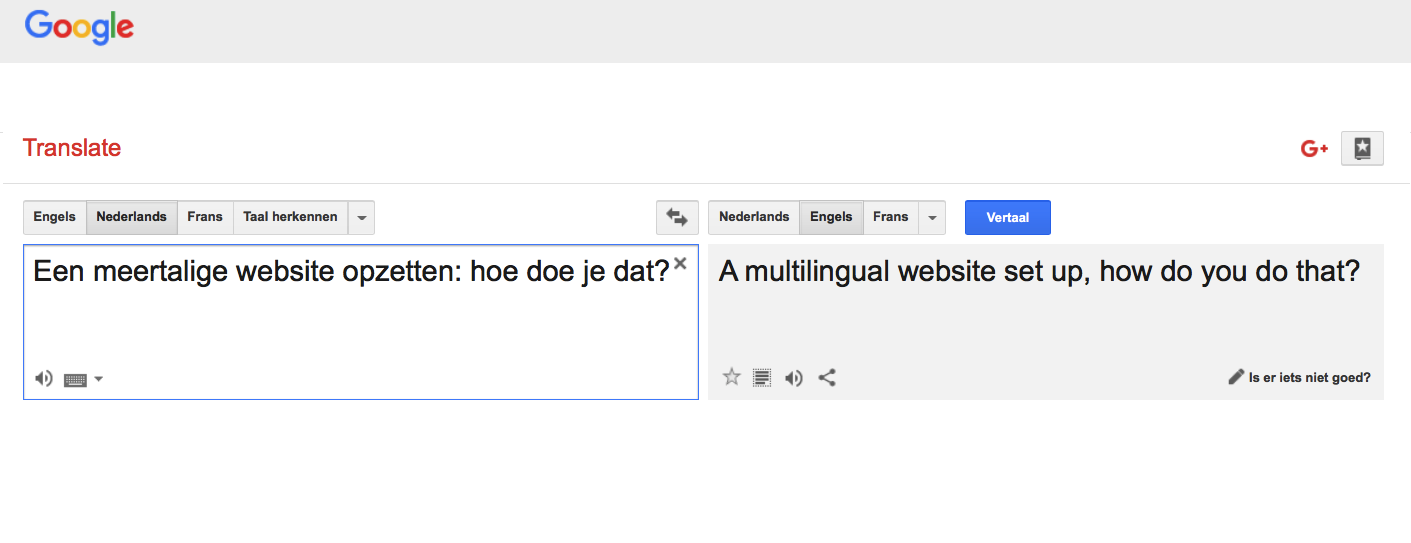The height and width of the screenshot is (543, 1411).
Task: Click the select-all translation text icon
Action: coord(762,377)
